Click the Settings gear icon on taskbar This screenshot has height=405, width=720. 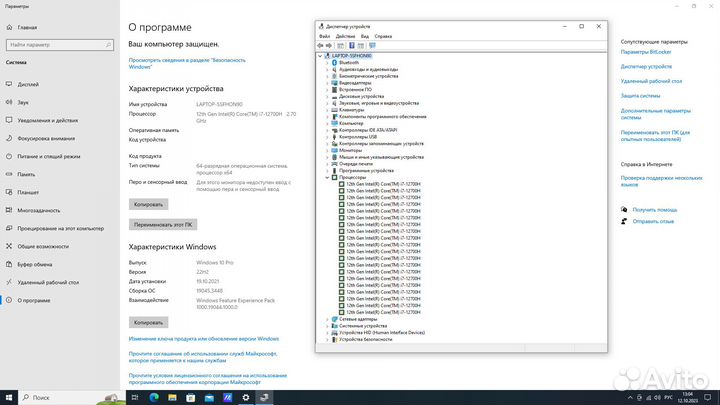(x=246, y=397)
